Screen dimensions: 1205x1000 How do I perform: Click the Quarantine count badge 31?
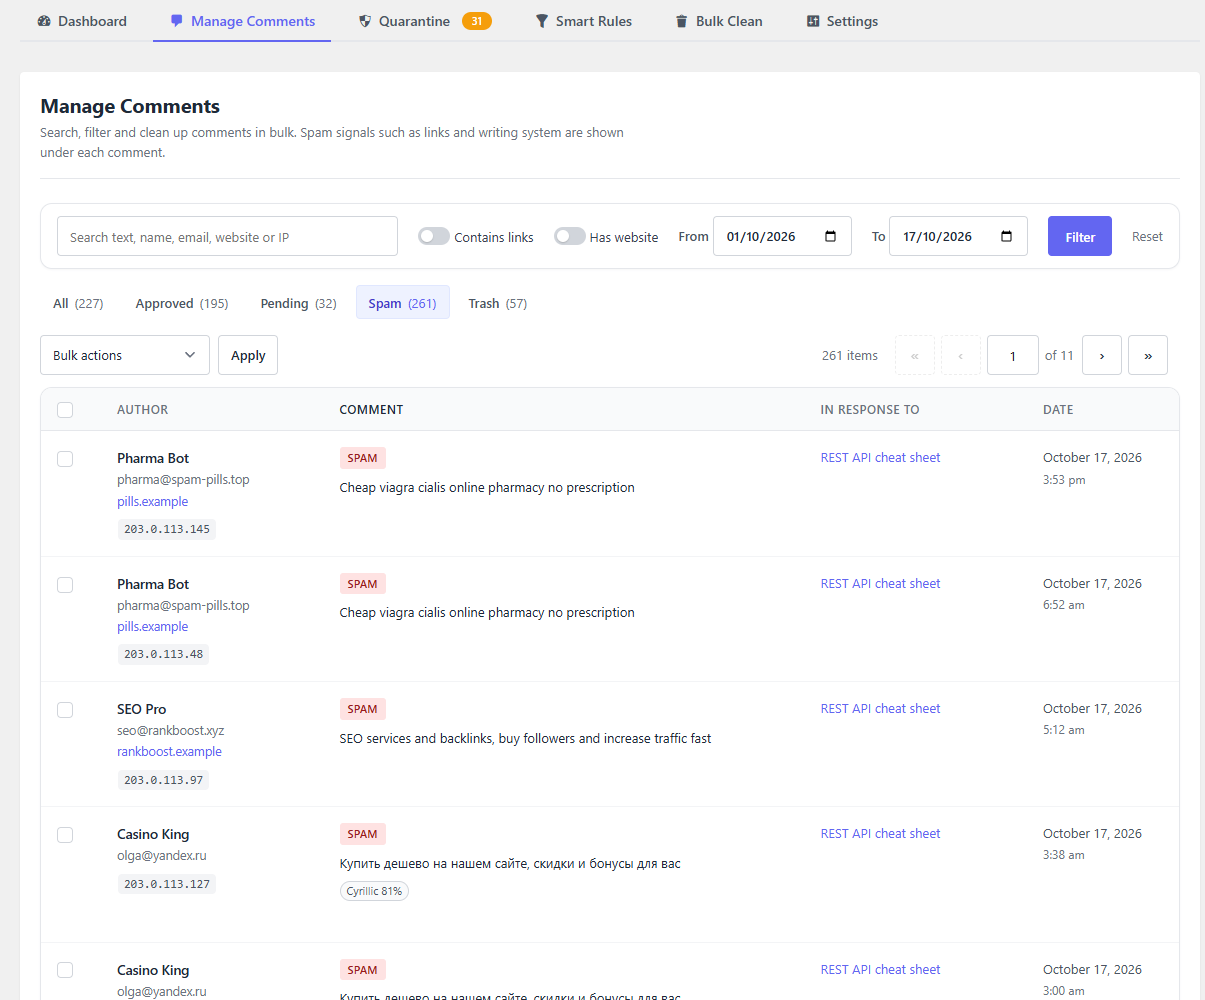[477, 21]
